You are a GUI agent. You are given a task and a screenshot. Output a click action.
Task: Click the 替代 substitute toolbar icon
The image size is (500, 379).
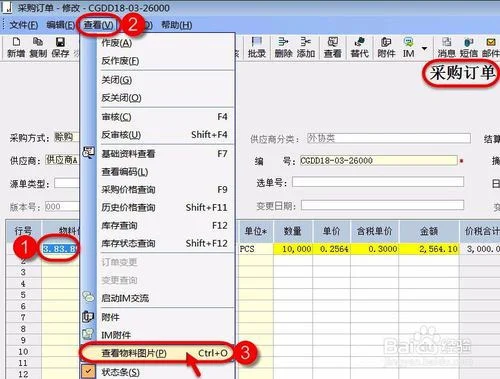pyautogui.click(x=359, y=47)
